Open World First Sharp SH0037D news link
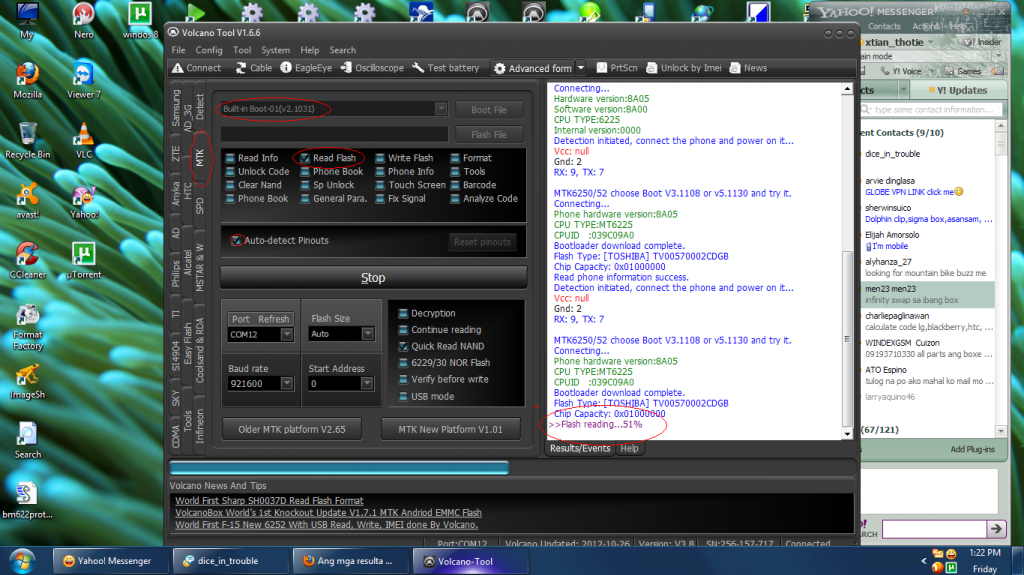The image size is (1024, 575). point(269,501)
